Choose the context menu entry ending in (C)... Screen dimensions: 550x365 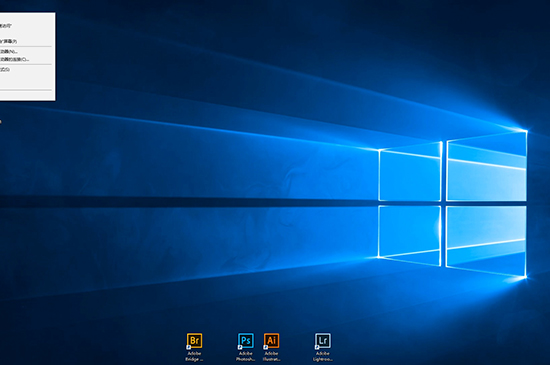(x=14, y=59)
